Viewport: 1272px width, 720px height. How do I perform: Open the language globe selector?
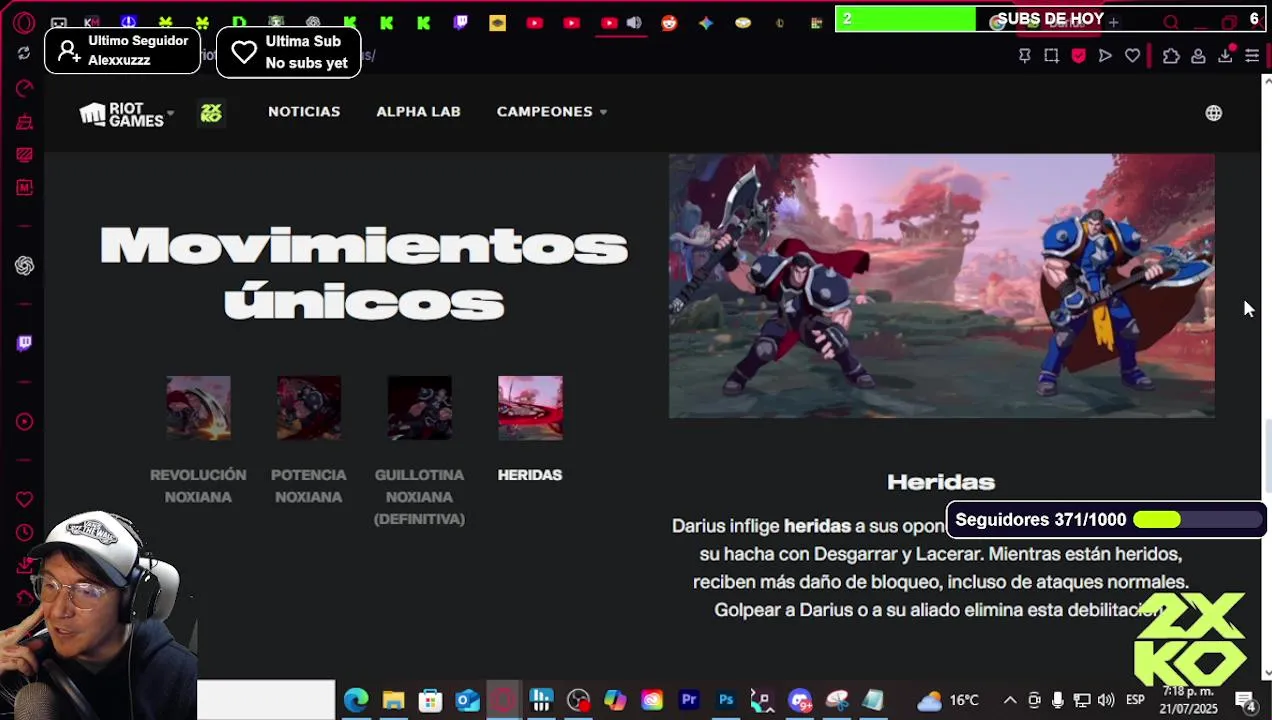coord(1213,113)
